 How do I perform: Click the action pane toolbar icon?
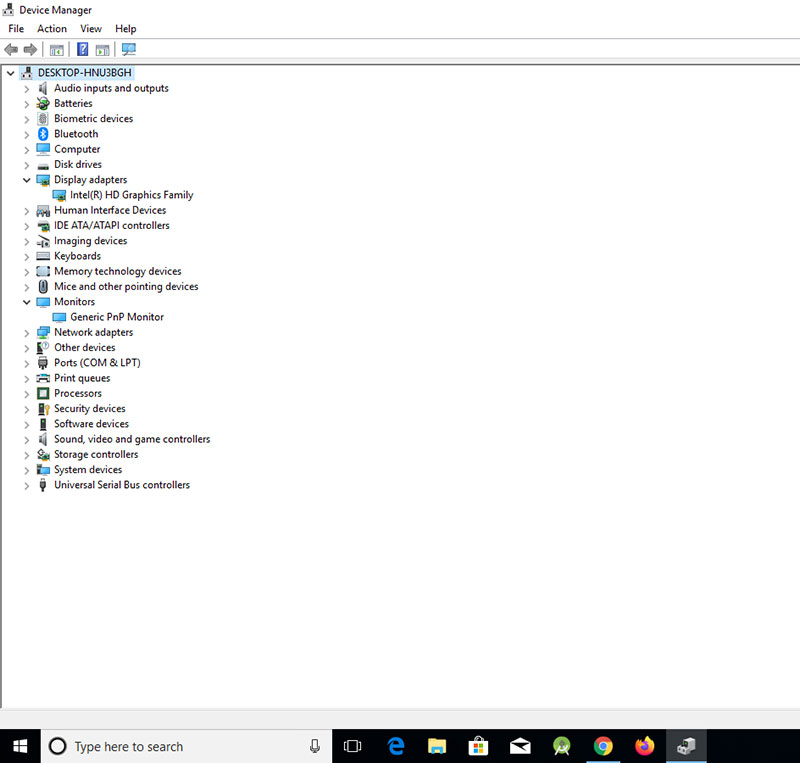pos(103,50)
